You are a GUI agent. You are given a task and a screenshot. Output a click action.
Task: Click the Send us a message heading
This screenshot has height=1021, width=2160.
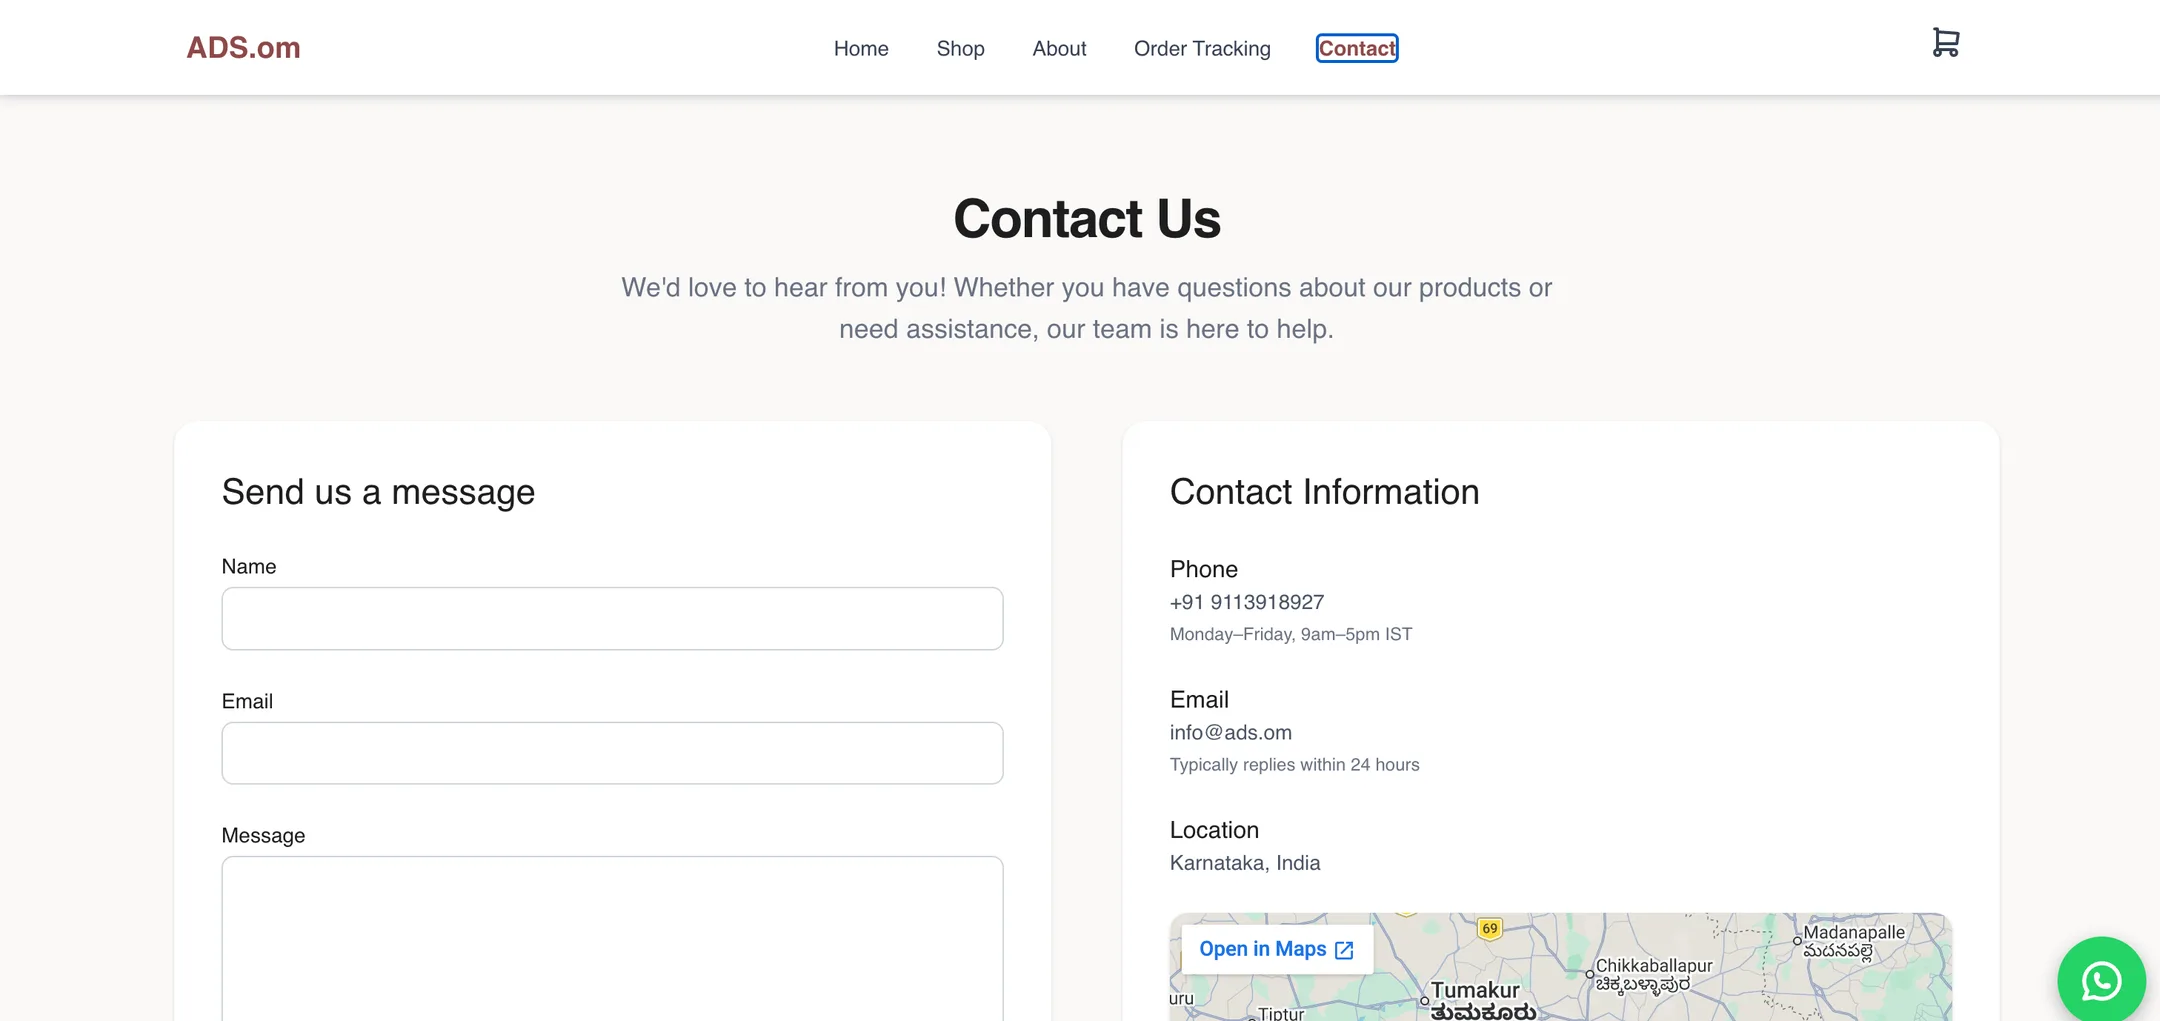click(x=378, y=492)
